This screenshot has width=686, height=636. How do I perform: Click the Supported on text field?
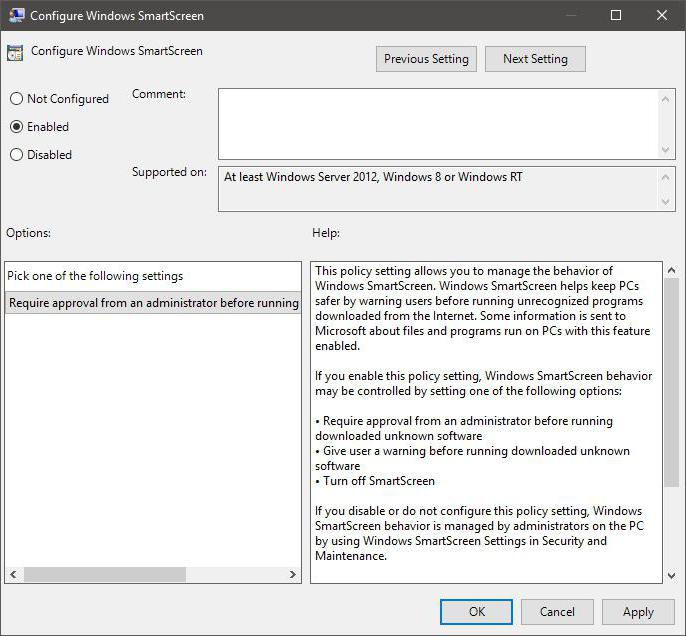[x=438, y=189]
